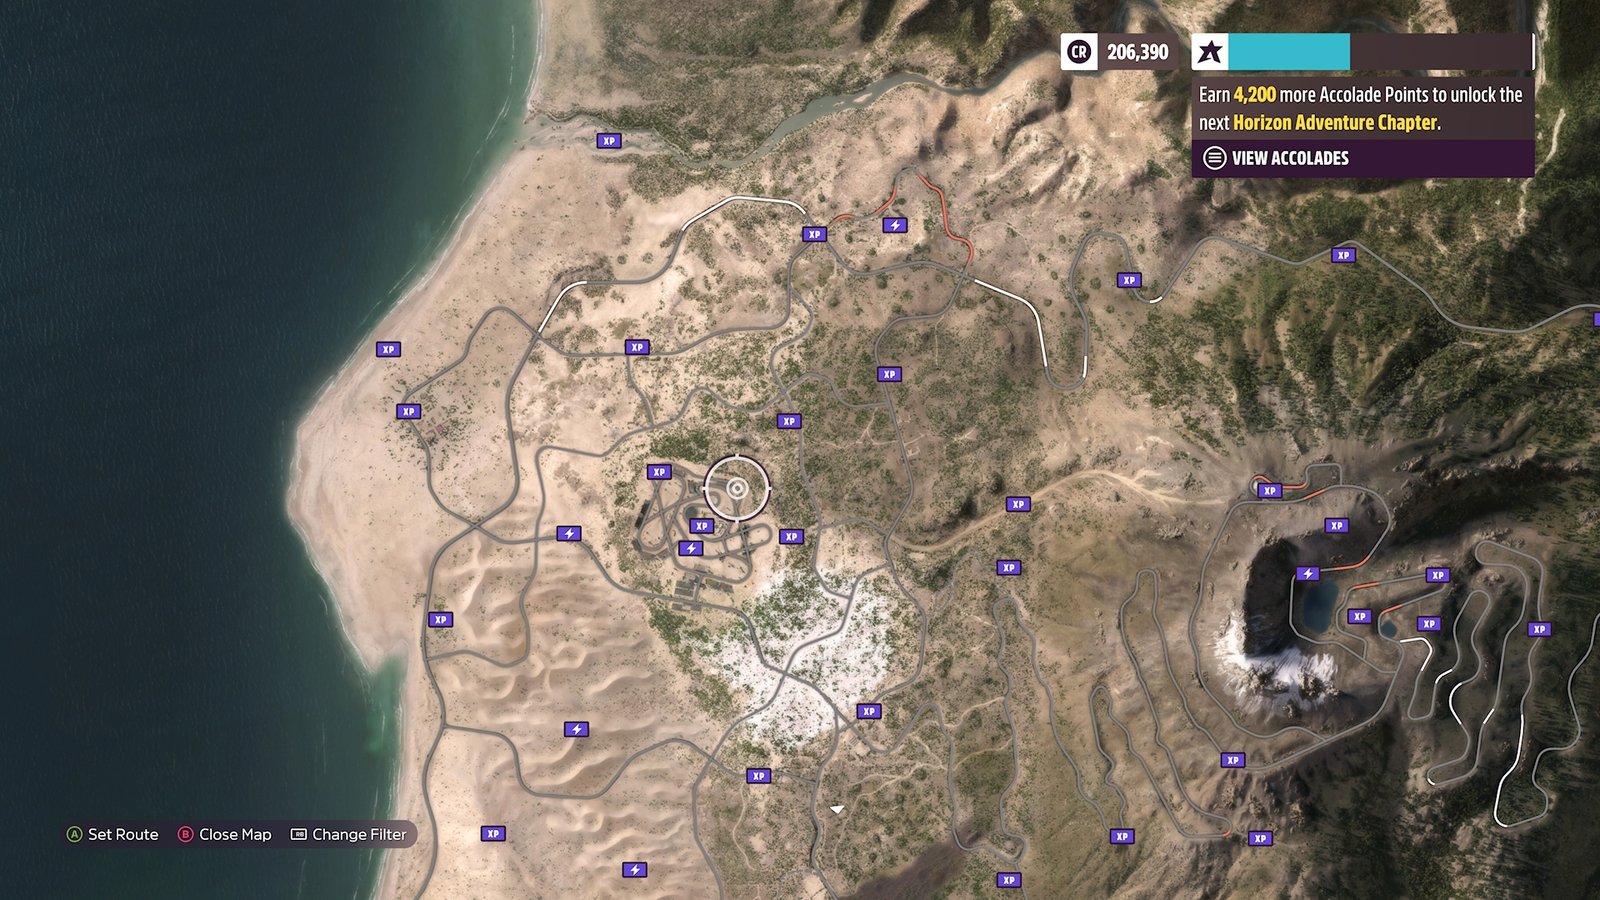Select the lightning board at the bottom map edge
The image size is (1600, 900).
click(635, 870)
